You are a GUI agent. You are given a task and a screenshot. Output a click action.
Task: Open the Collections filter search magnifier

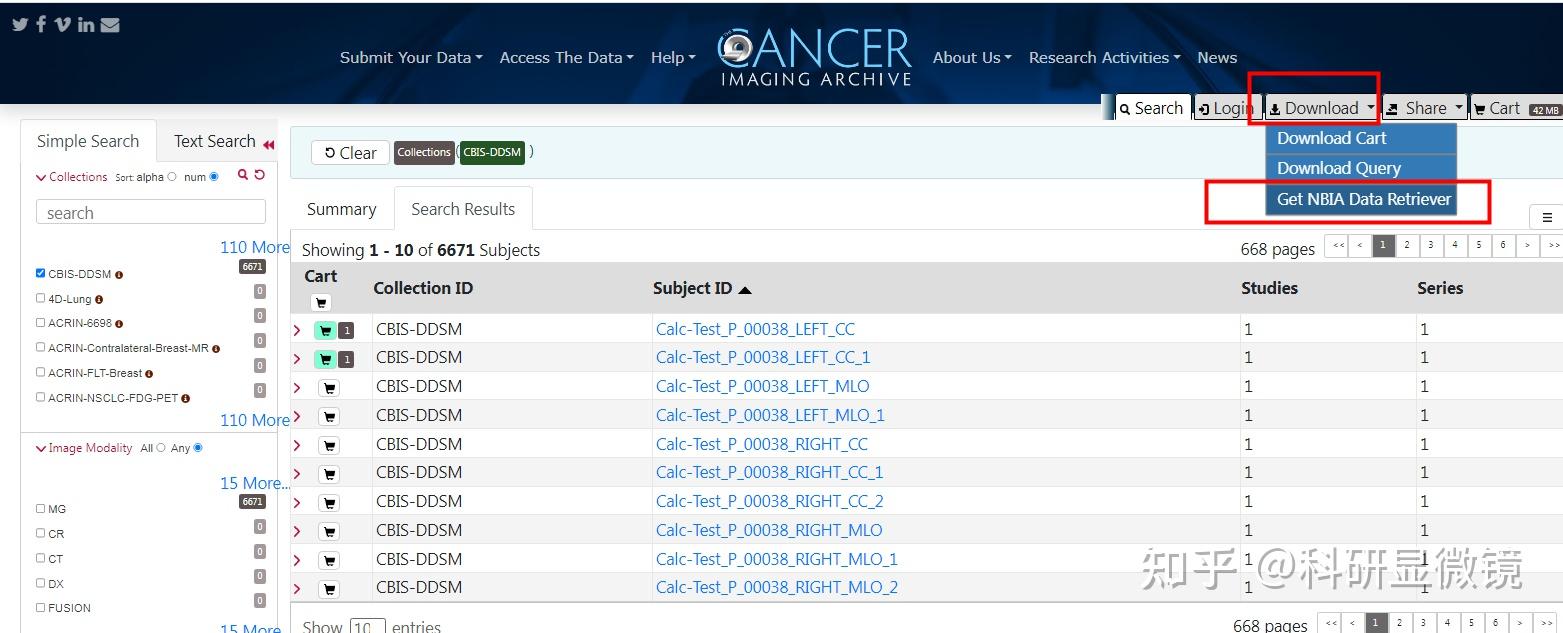point(241,175)
